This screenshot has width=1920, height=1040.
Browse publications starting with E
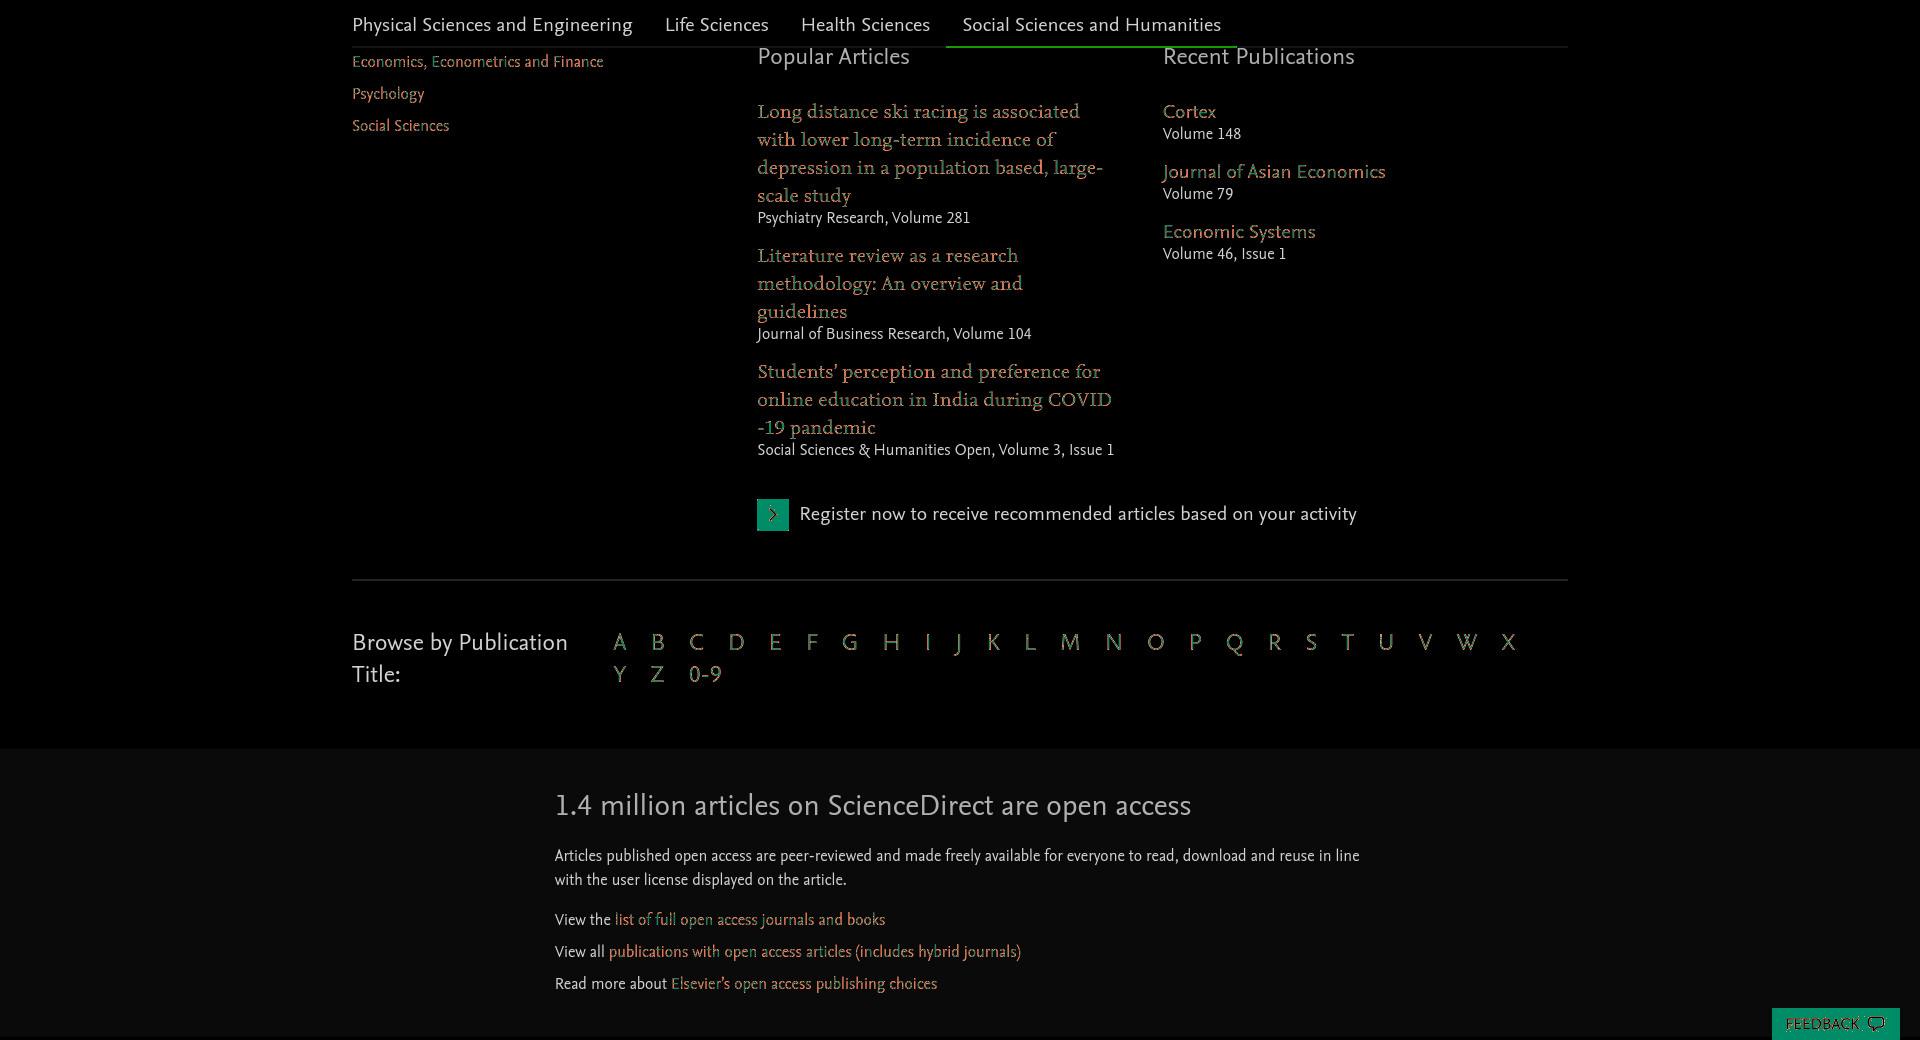click(775, 643)
